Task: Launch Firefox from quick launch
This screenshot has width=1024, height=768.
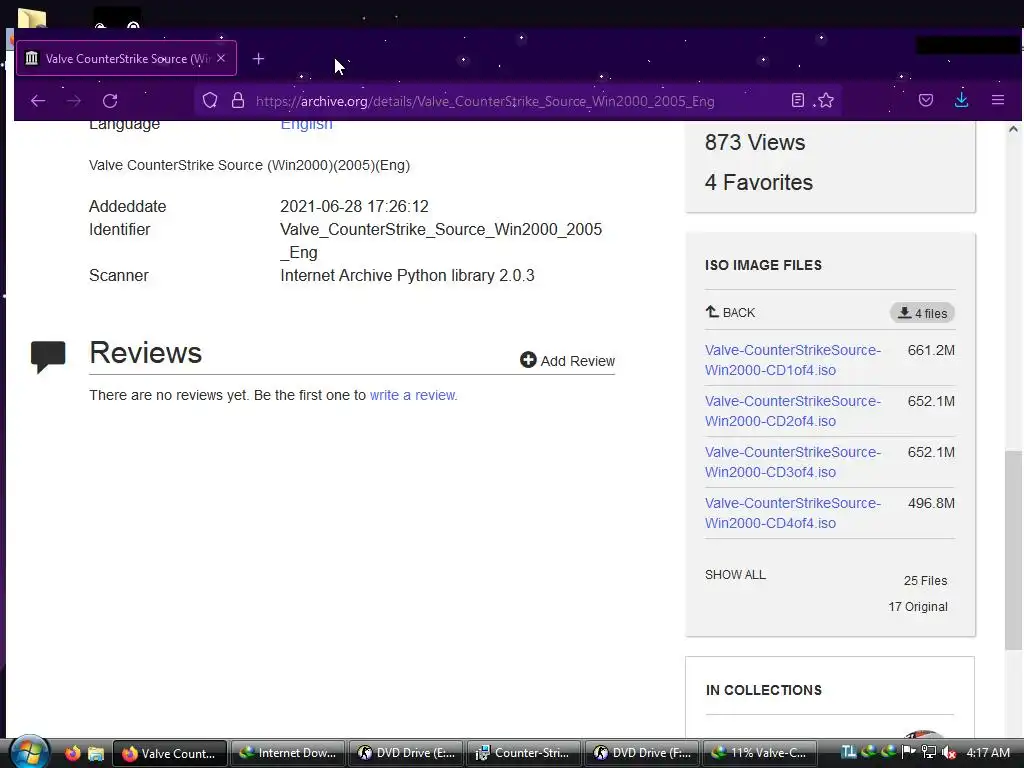Action: coord(72,753)
